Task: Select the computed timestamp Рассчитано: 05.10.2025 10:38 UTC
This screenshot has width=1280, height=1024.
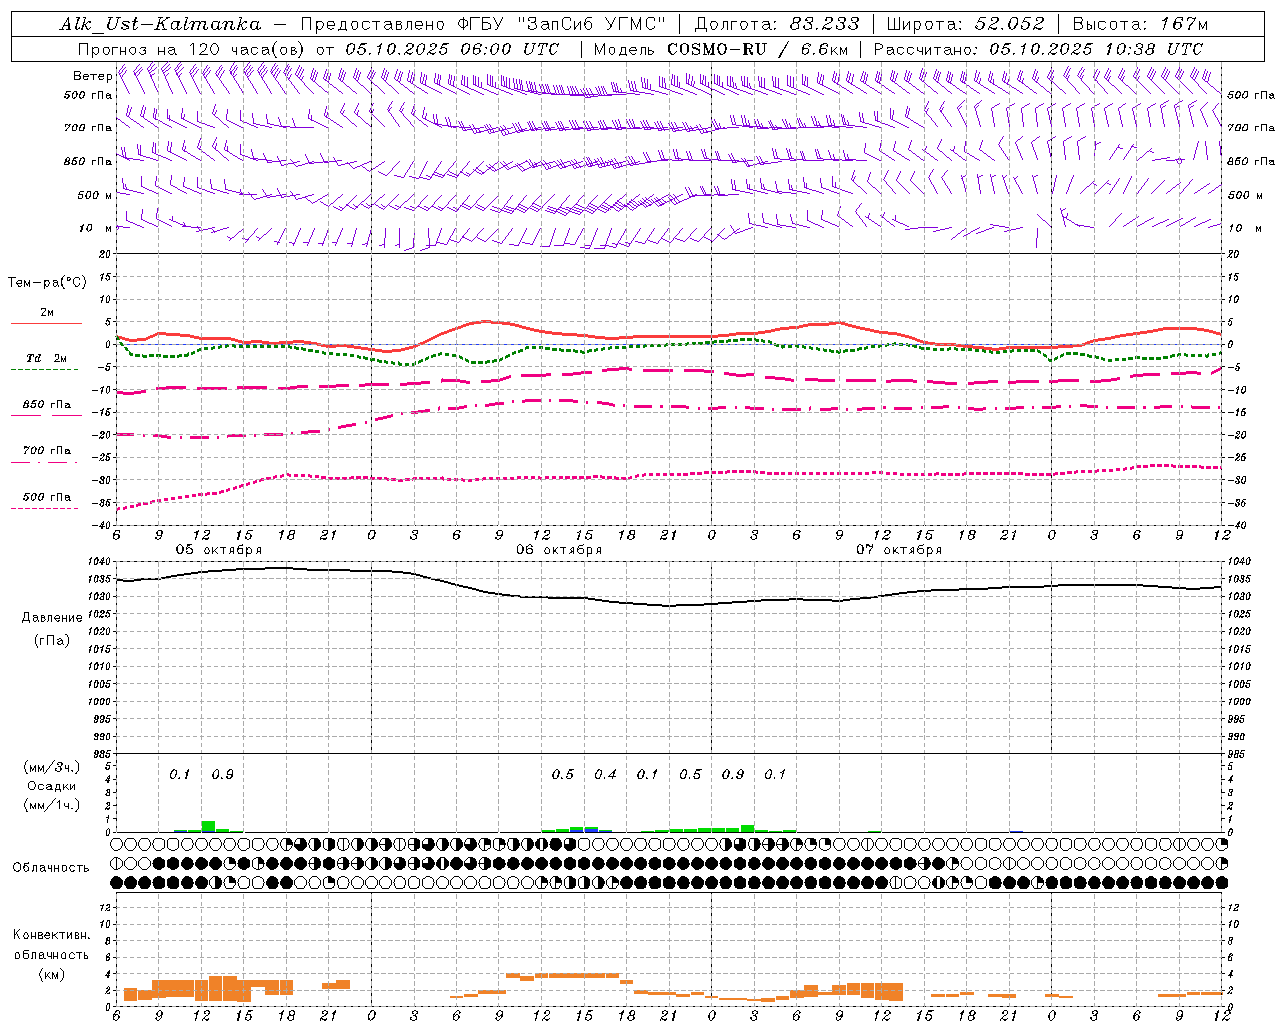Action: 1038,49
